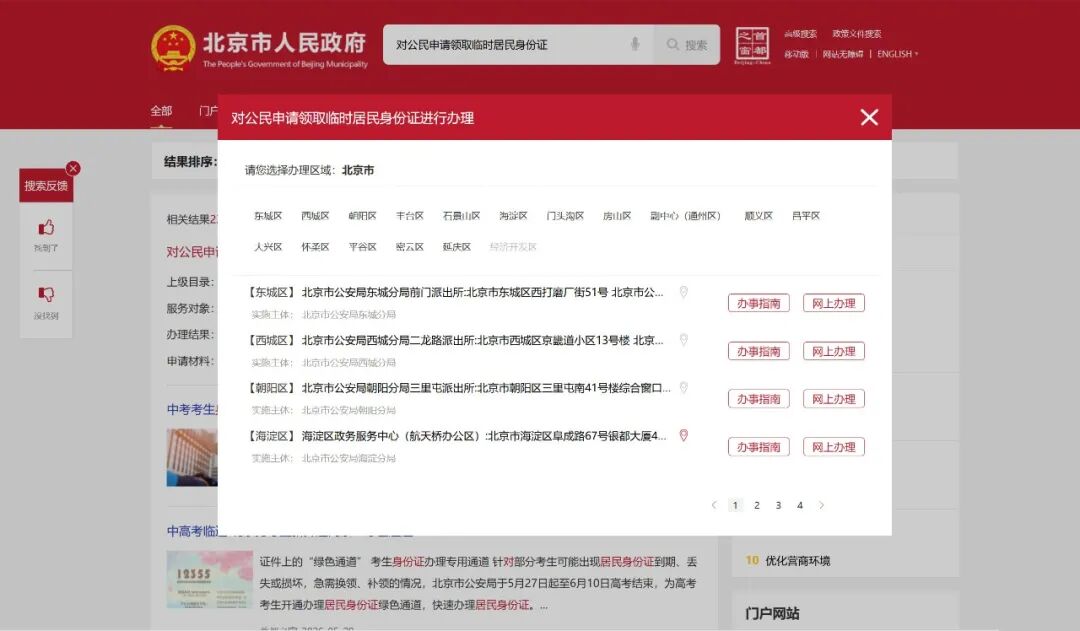This screenshot has height=631, width=1080.
Task: Select 海淀区 district filter
Action: (x=513, y=216)
